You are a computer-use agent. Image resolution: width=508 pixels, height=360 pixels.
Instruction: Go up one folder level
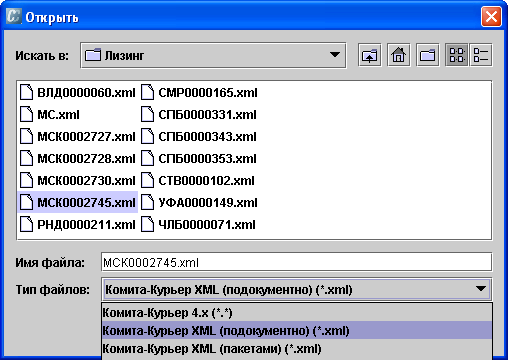click(370, 55)
